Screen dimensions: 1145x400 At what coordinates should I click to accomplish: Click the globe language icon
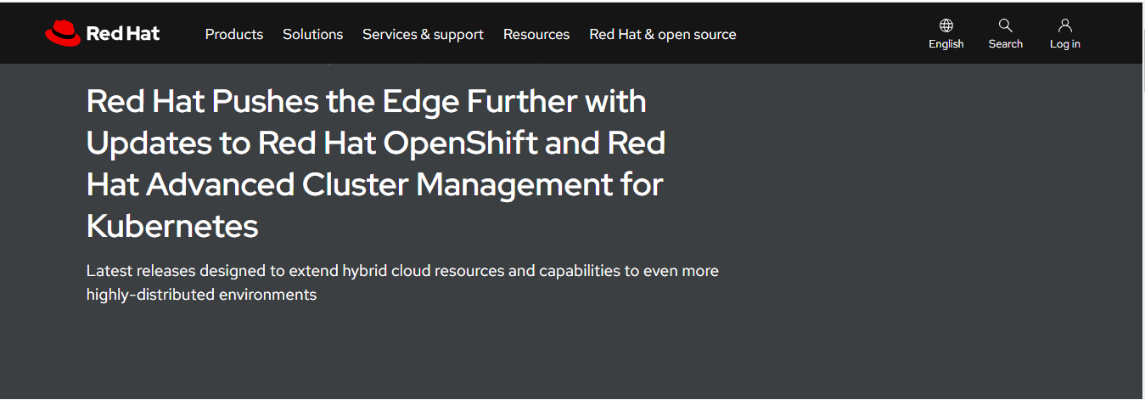tap(946, 25)
